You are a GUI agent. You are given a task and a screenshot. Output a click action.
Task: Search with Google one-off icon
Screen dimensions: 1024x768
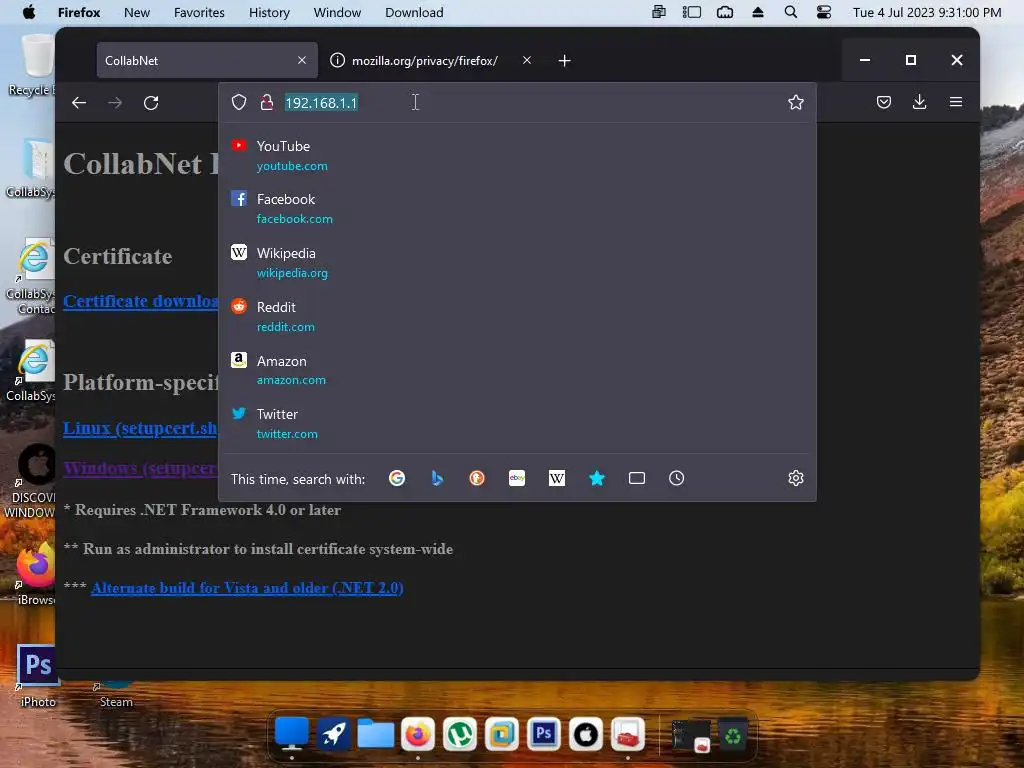397,479
